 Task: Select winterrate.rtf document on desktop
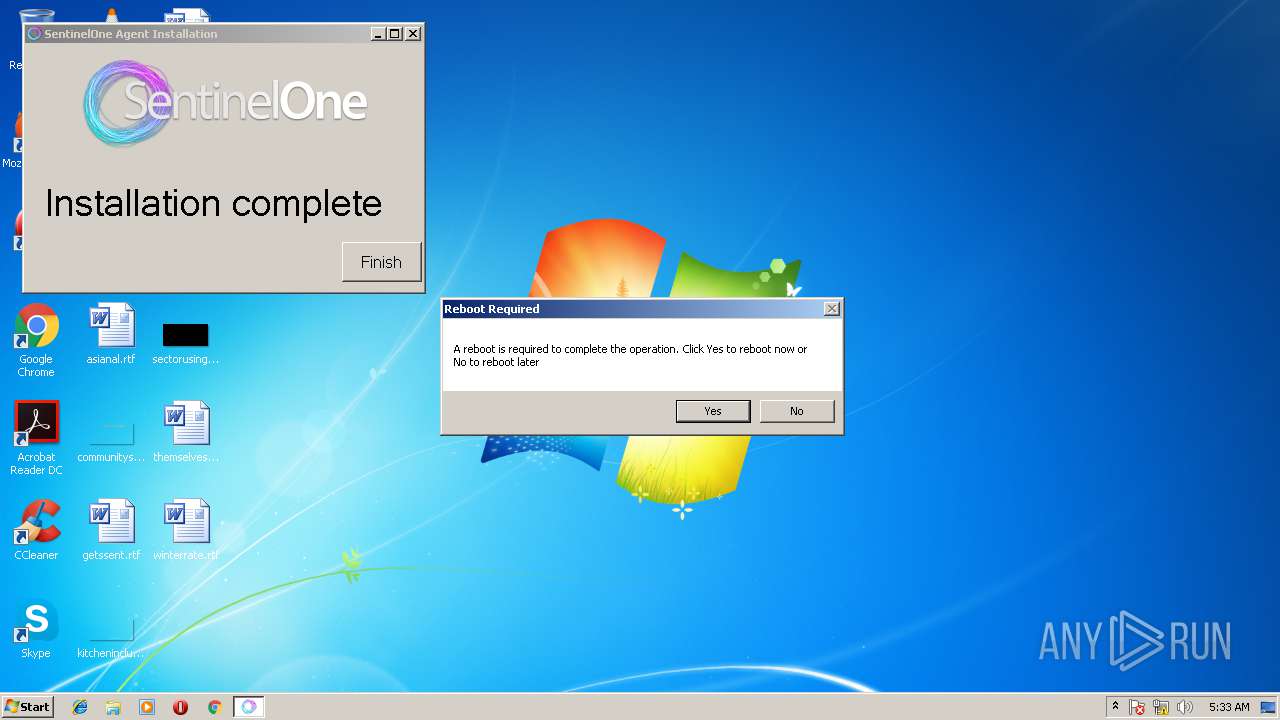click(x=186, y=530)
